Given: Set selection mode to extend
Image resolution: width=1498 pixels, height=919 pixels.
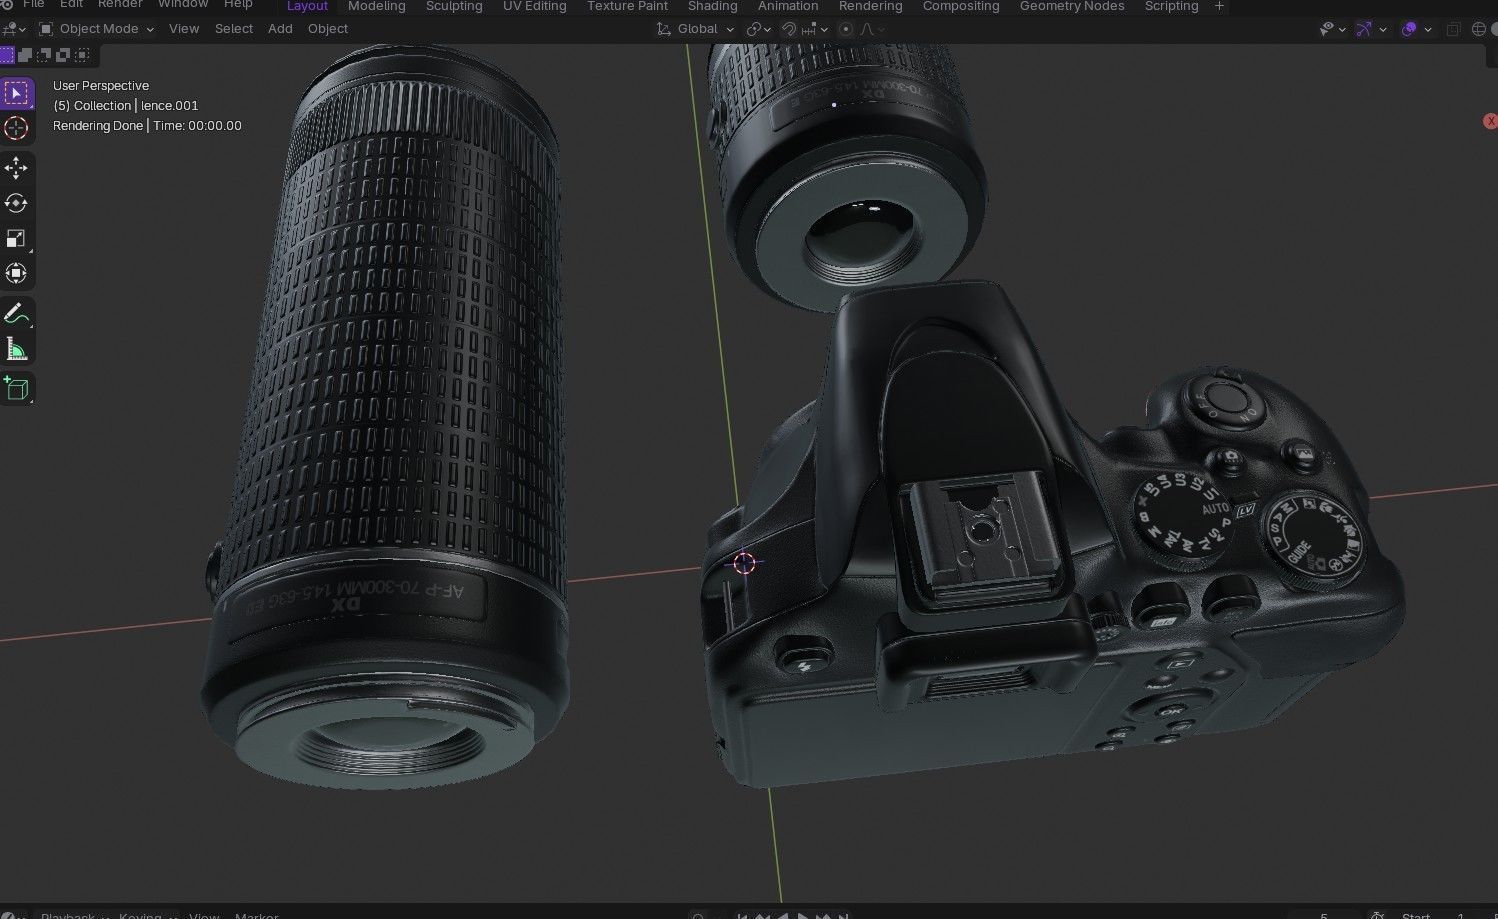Looking at the screenshot, I should point(26,54).
